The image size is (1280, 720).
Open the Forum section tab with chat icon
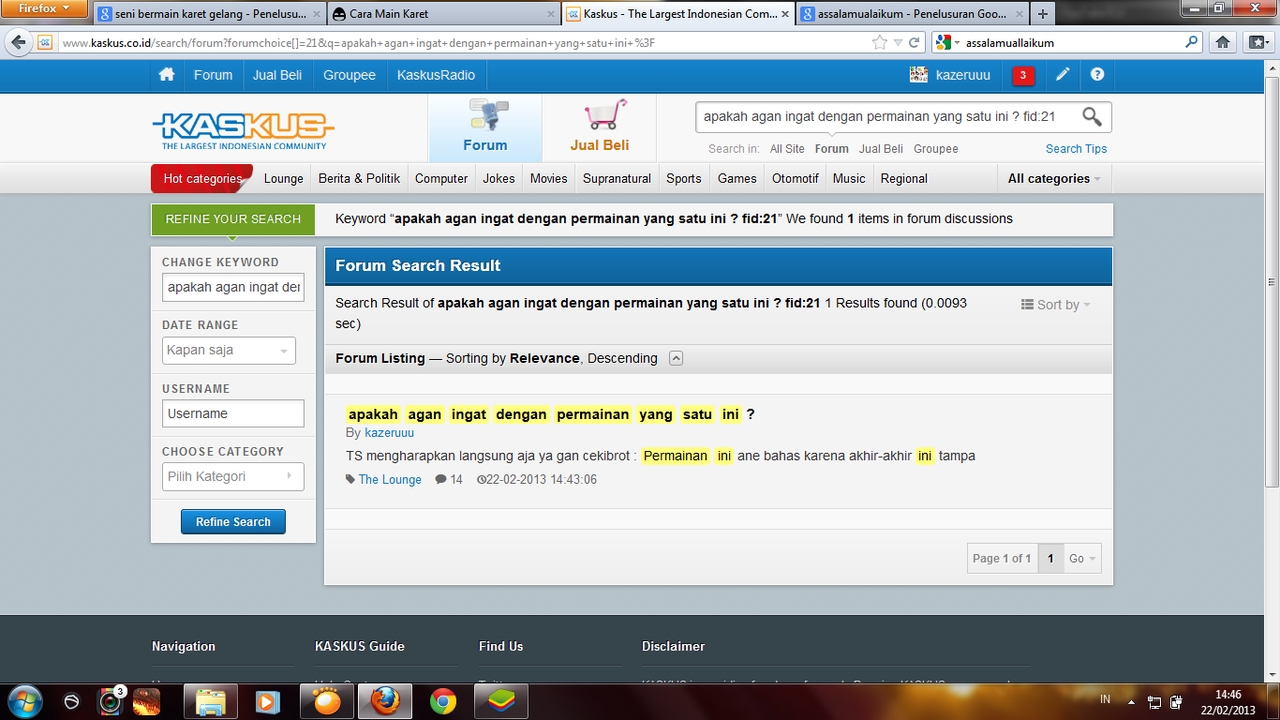pyautogui.click(x=485, y=128)
